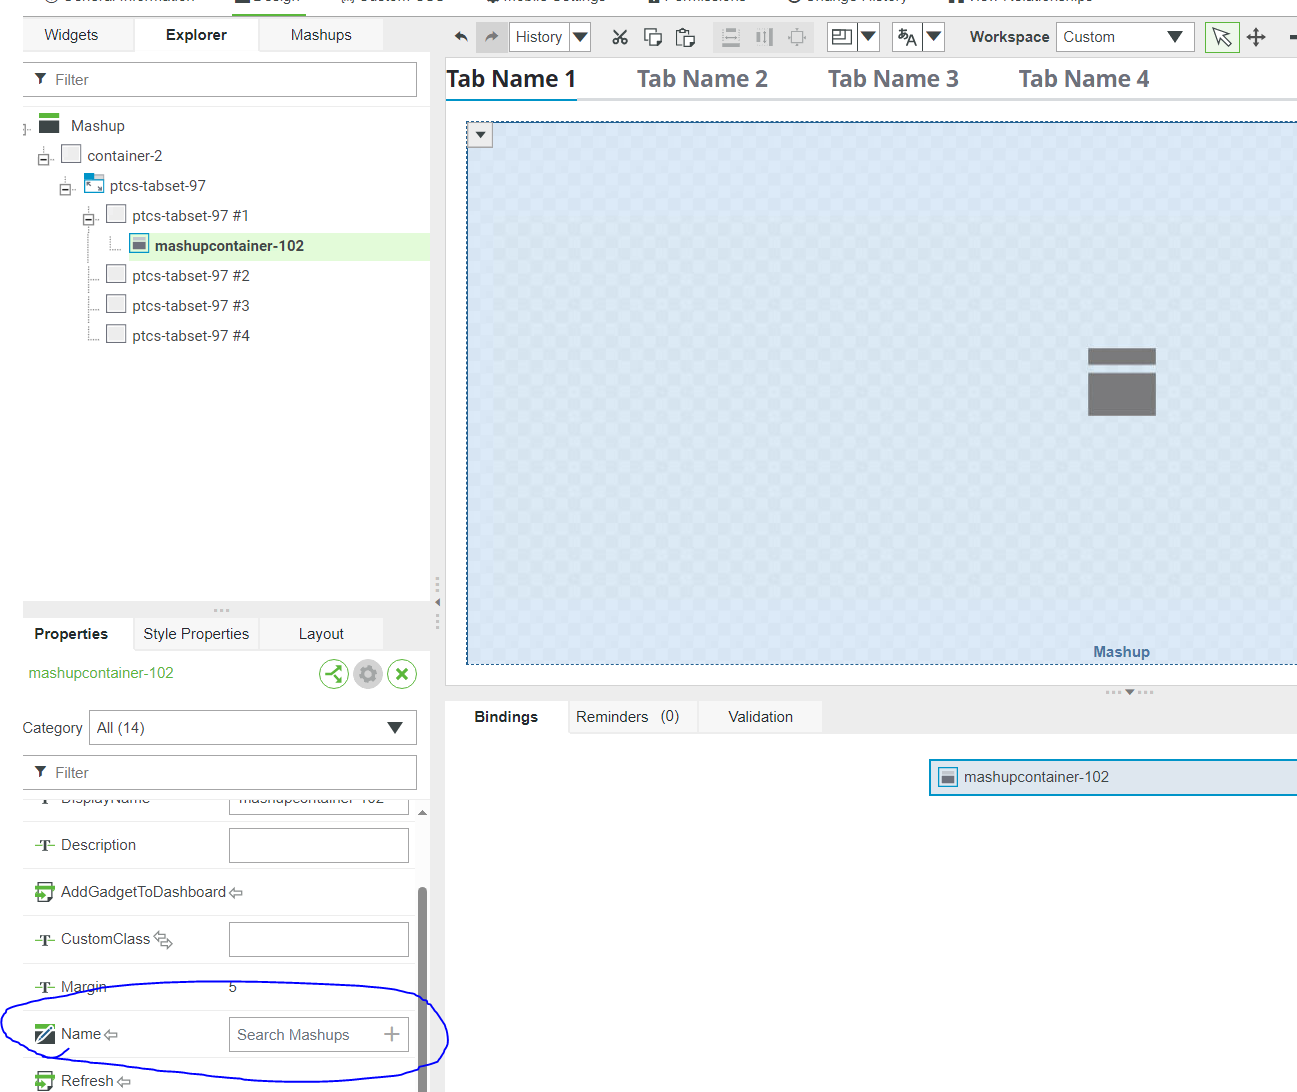
Task: Select the Cut icon
Action: [x=620, y=36]
